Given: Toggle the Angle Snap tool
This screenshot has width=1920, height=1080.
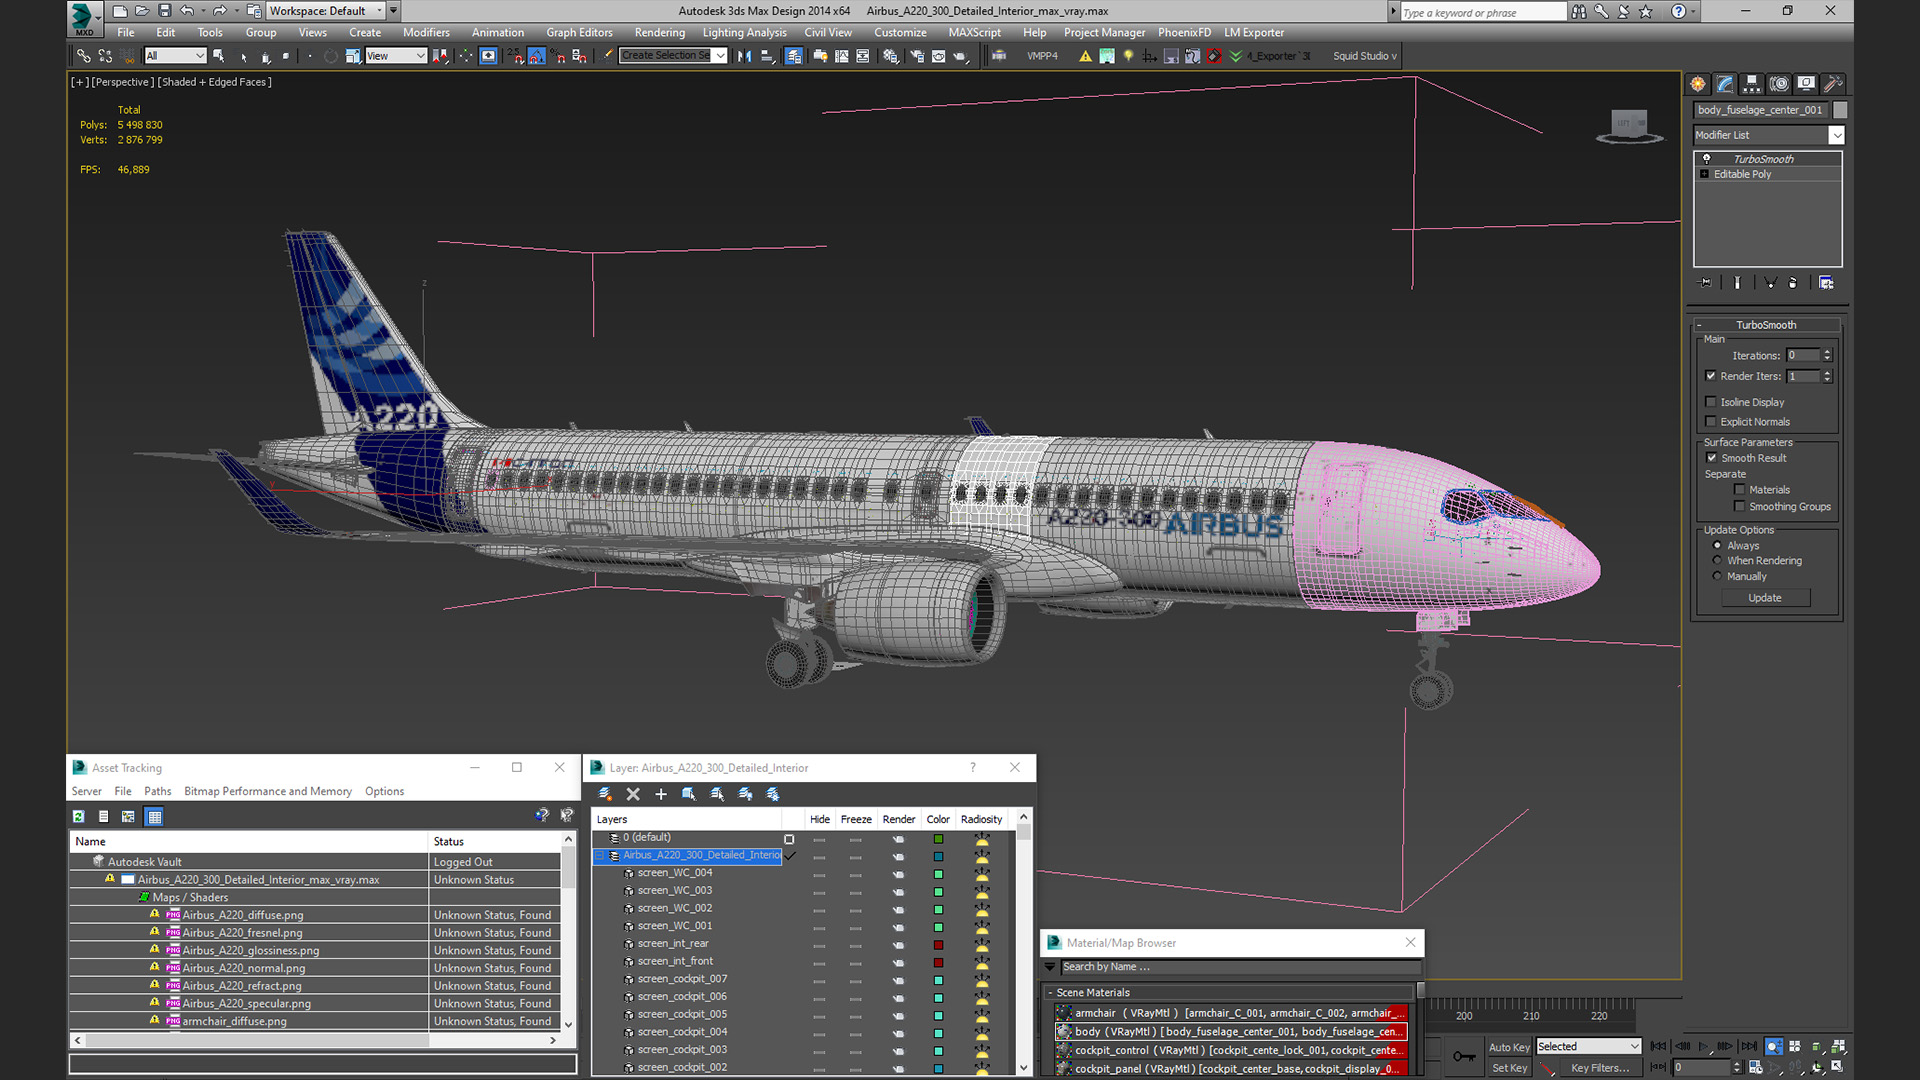Looking at the screenshot, I should click(536, 56).
